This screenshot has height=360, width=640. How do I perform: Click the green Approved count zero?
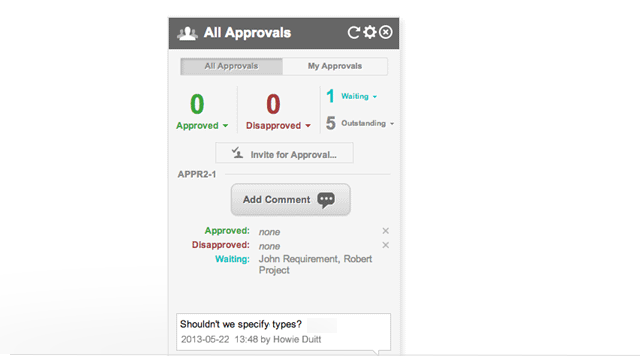coord(197,104)
